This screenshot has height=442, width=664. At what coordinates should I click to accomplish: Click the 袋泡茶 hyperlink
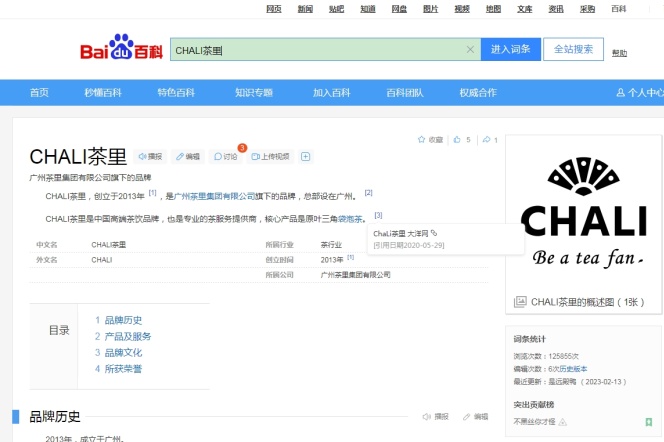coord(350,219)
